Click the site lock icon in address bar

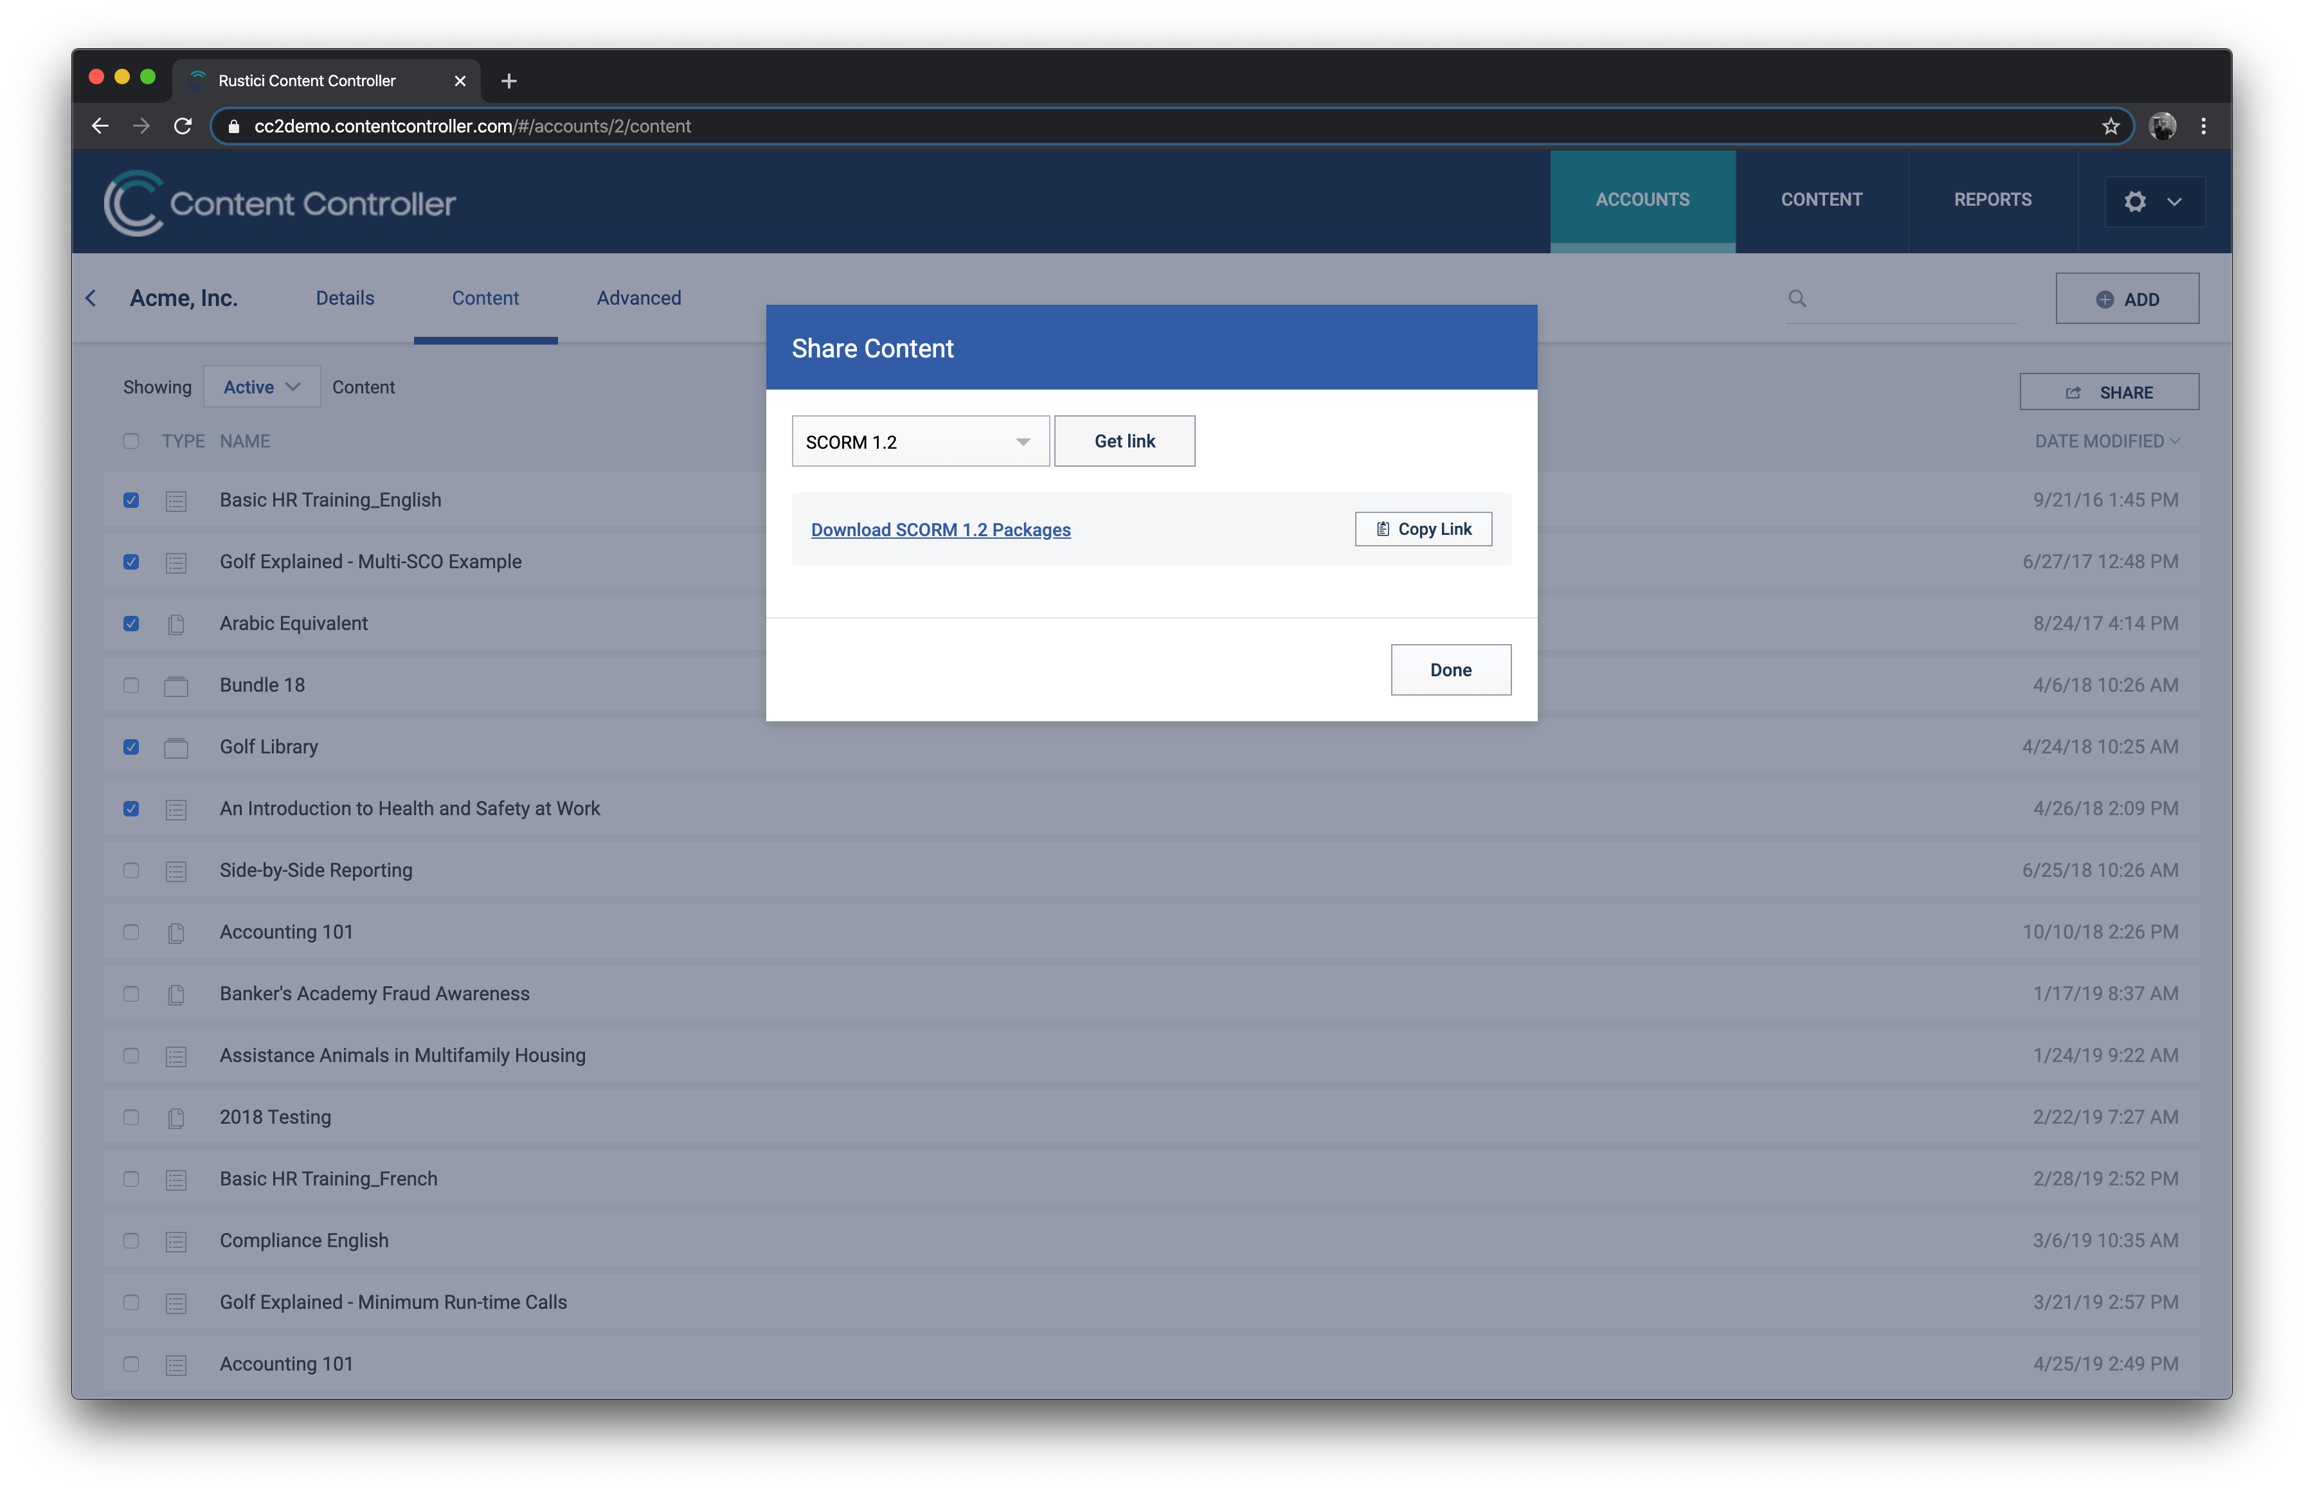tap(234, 126)
